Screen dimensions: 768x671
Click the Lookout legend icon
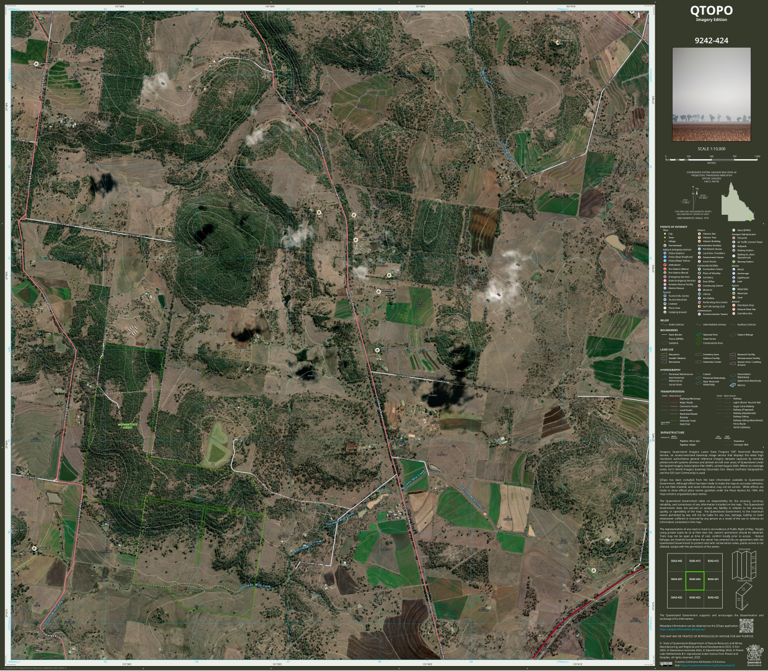tap(665, 304)
